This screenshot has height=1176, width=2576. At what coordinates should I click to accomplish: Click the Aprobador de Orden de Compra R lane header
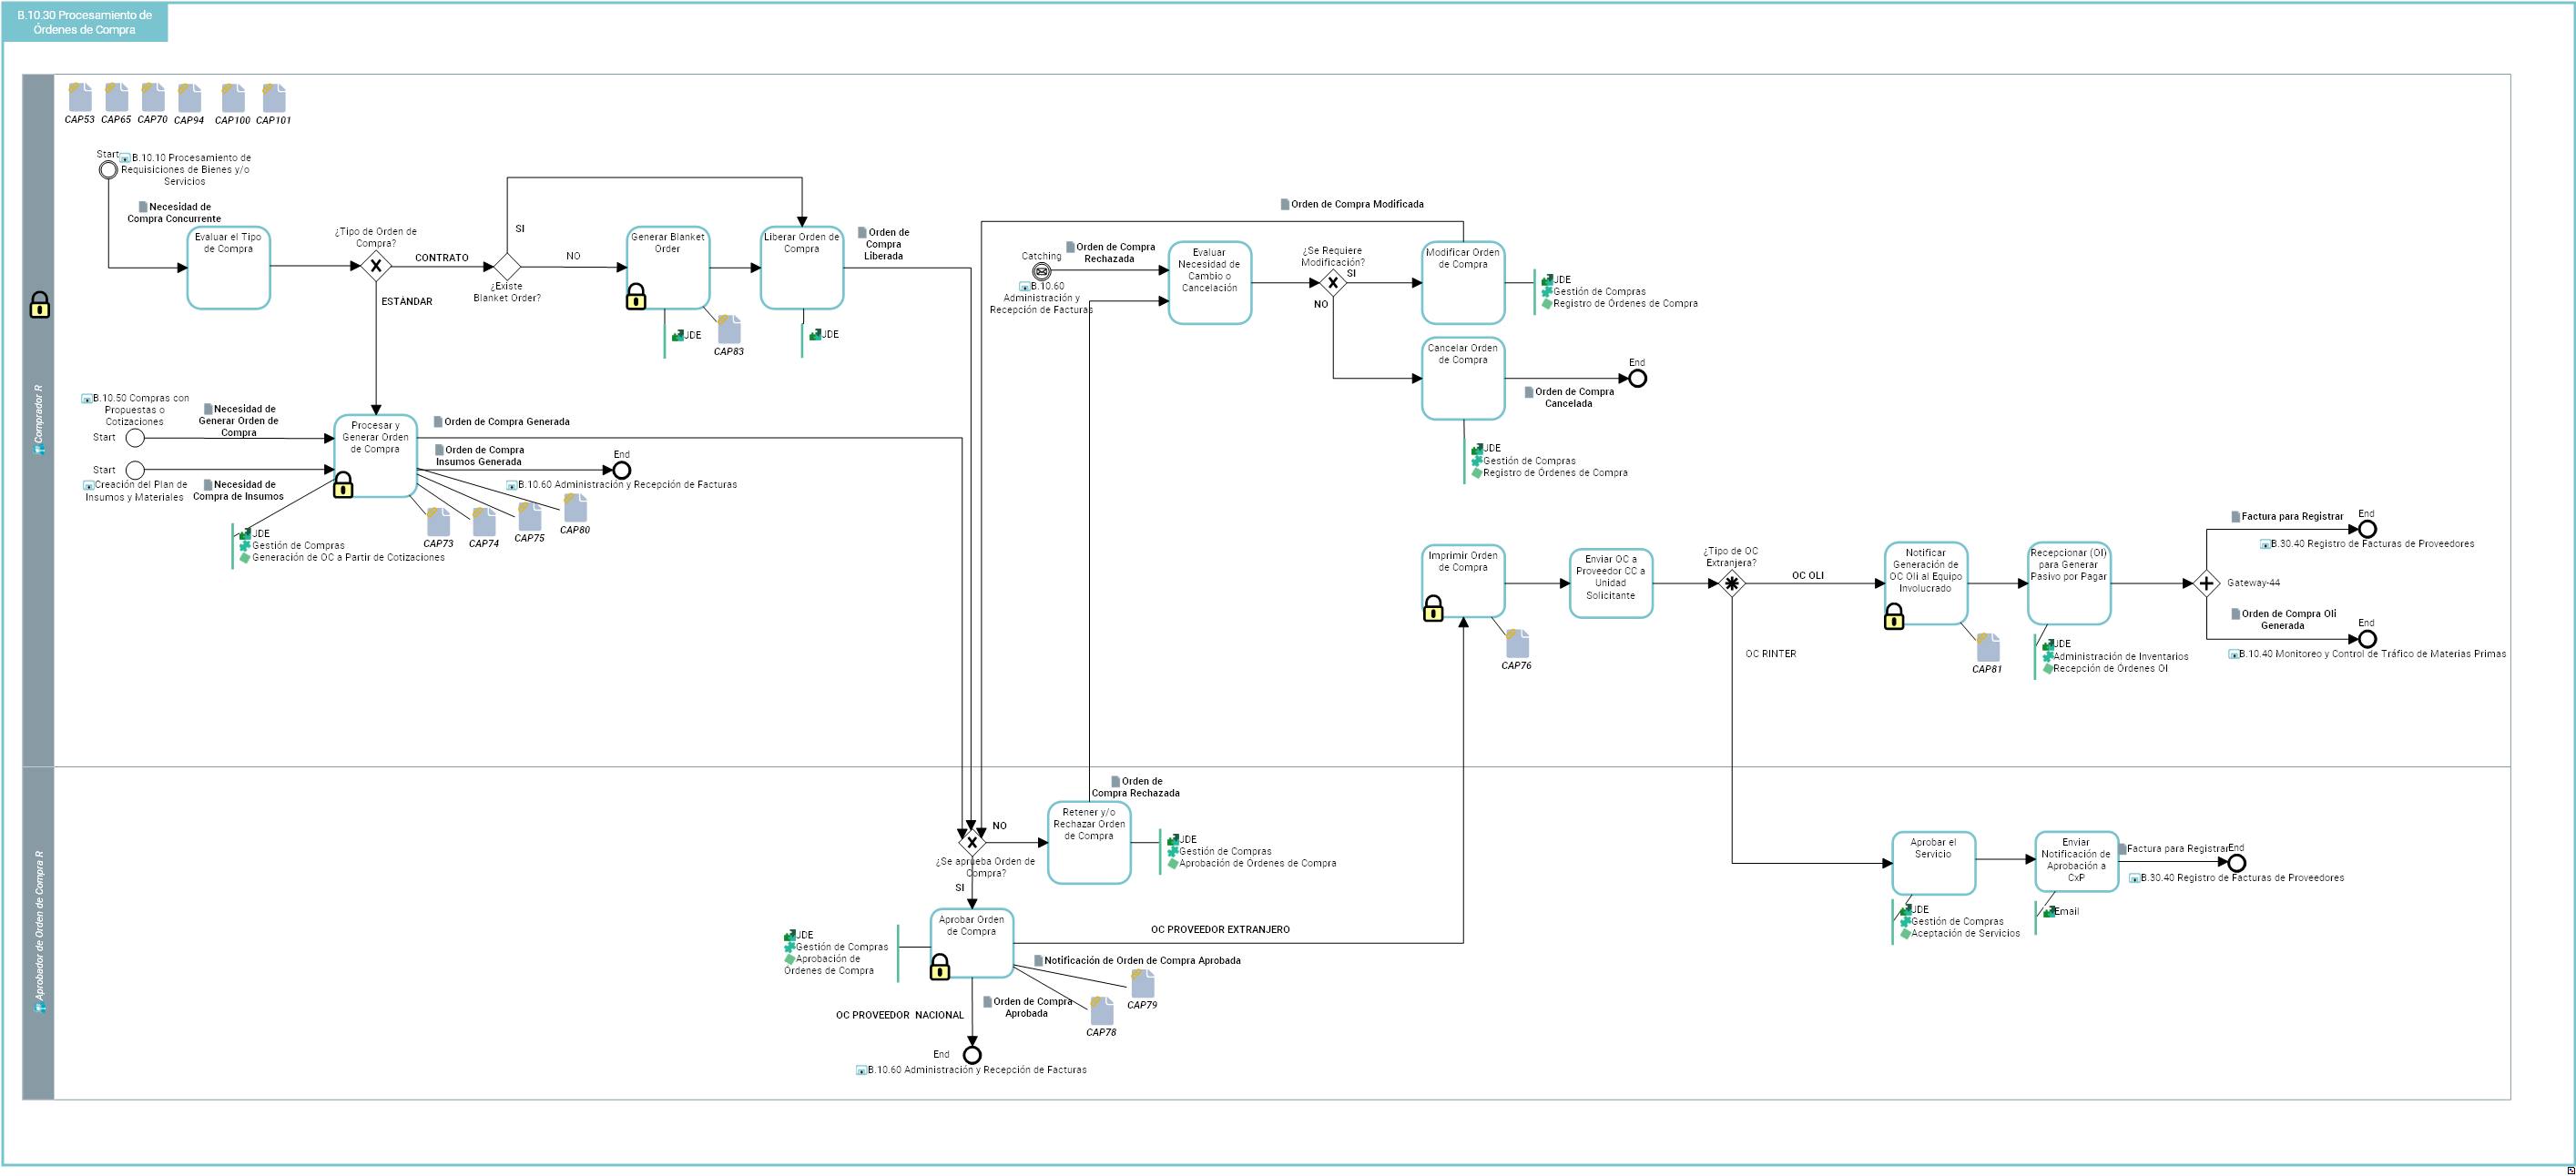(x=38, y=933)
